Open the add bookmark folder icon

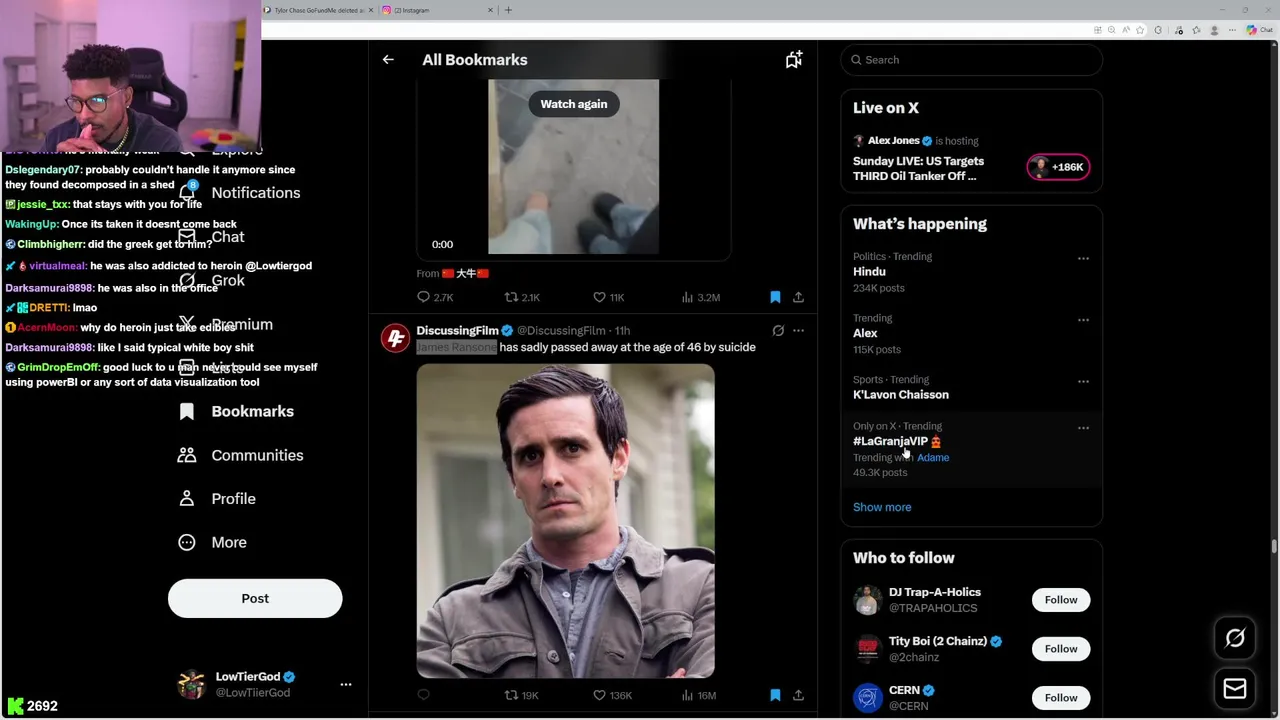(x=793, y=60)
